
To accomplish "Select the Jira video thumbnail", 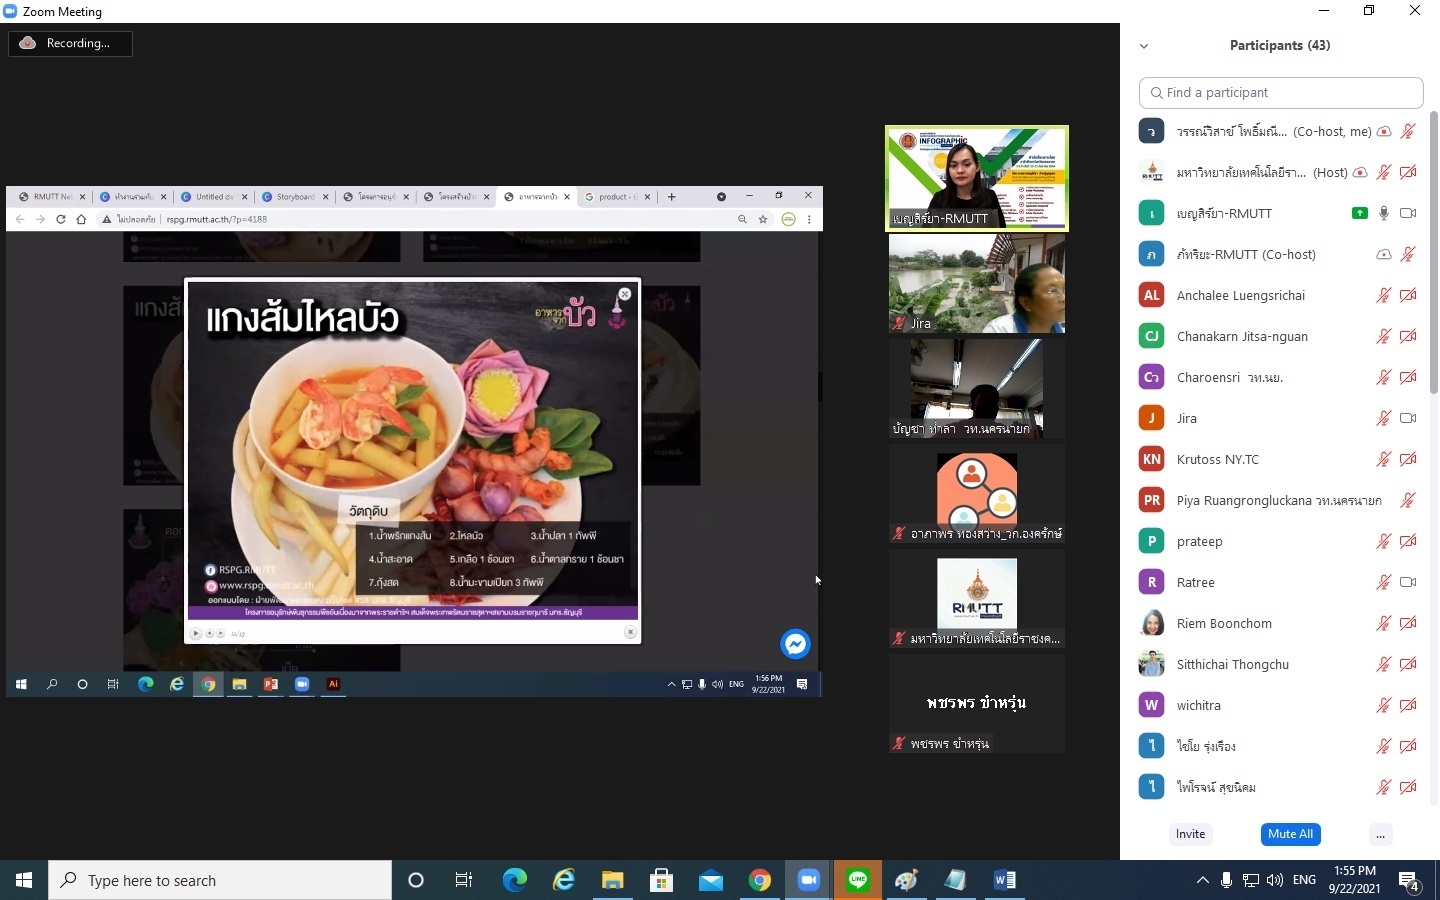I will [977, 284].
